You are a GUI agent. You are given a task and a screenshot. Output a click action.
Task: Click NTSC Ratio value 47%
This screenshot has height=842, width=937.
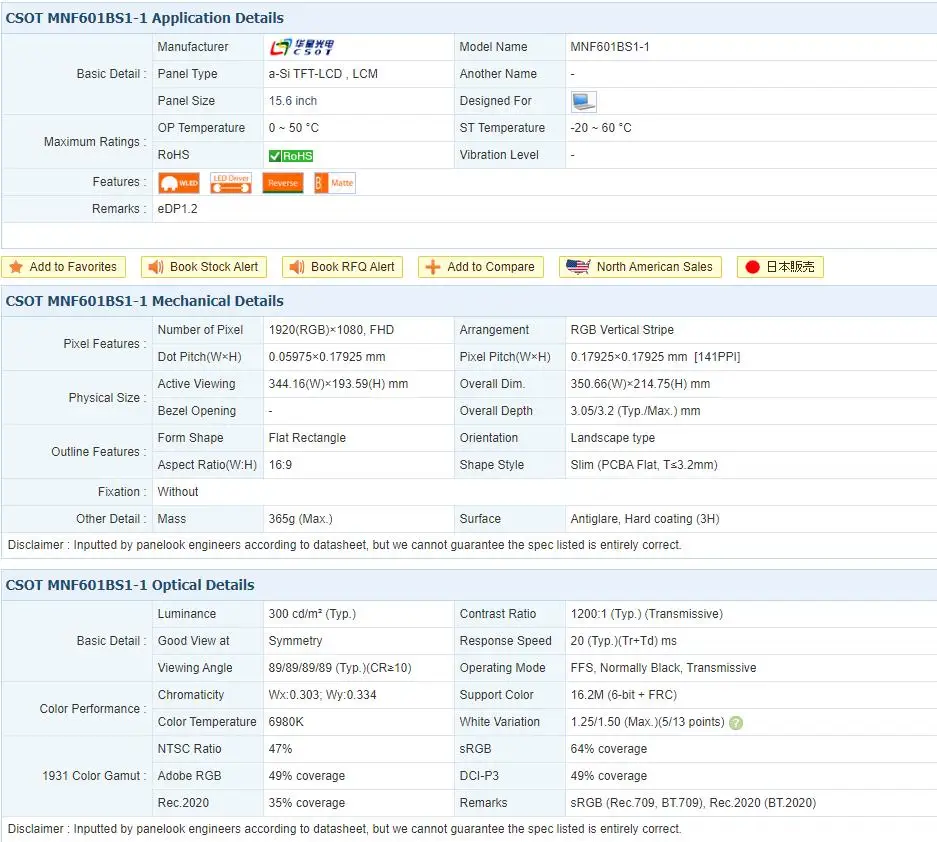point(280,749)
